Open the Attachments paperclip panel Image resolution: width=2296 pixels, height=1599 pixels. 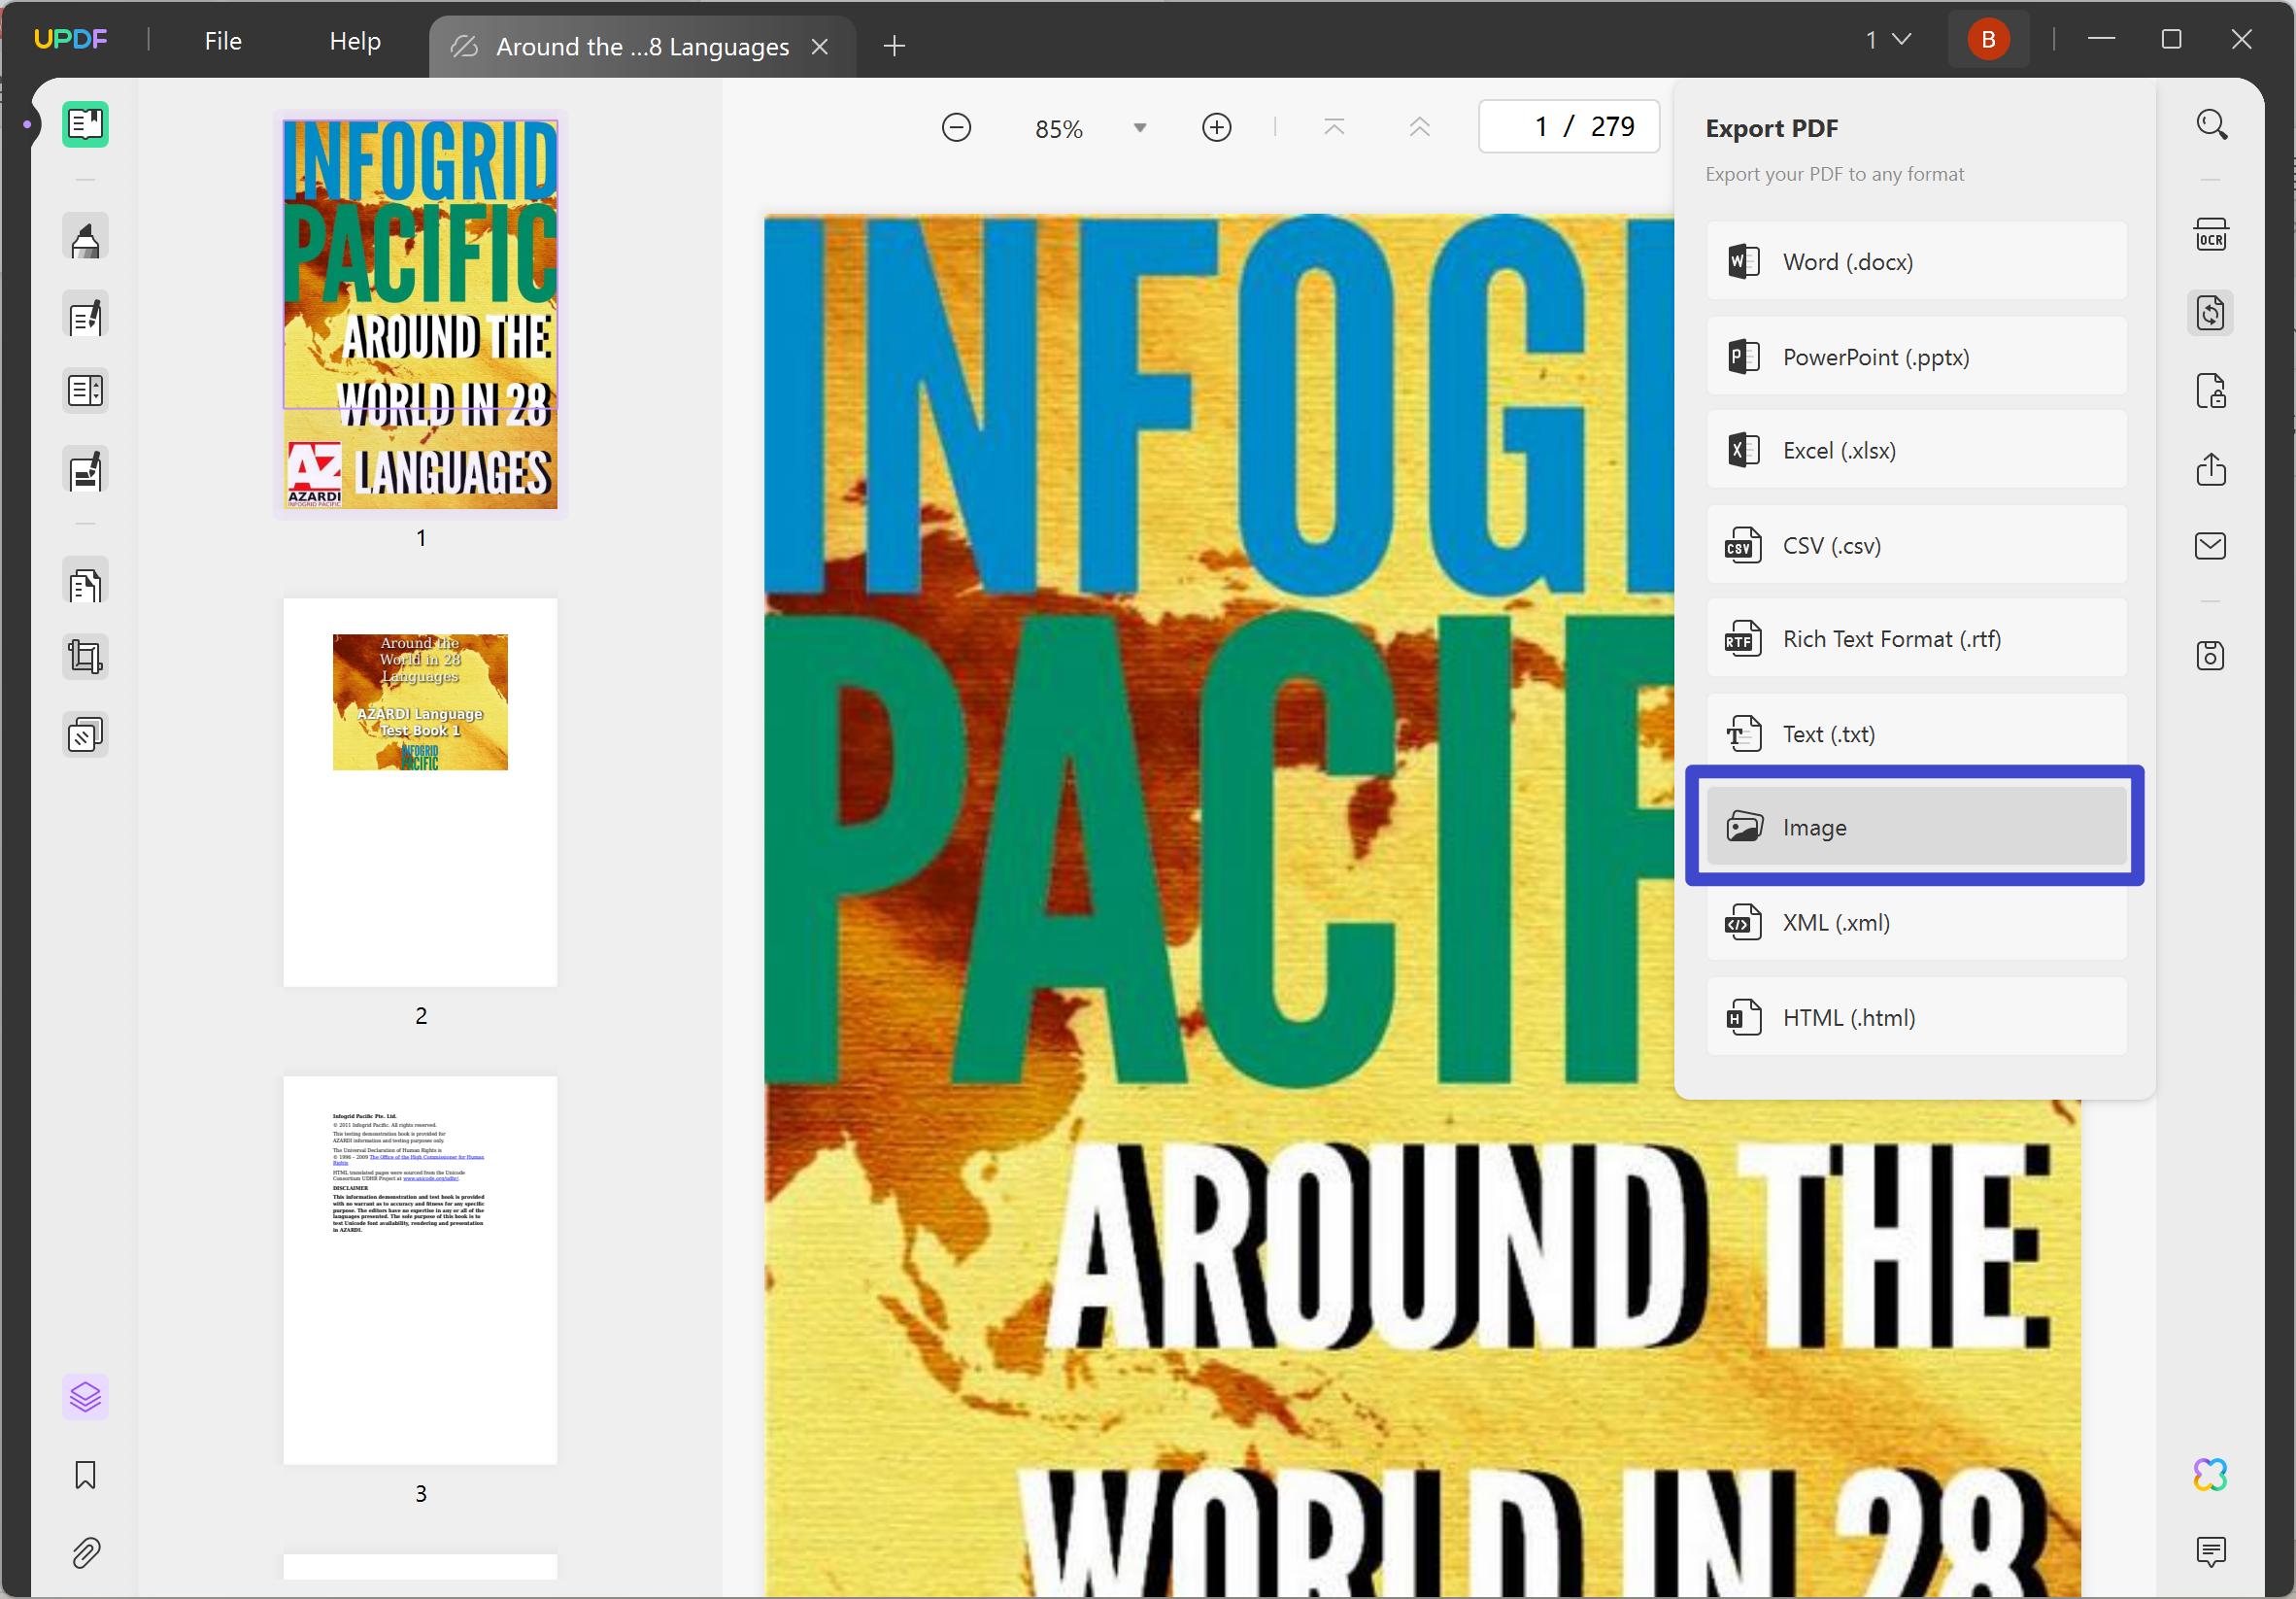(85, 1553)
